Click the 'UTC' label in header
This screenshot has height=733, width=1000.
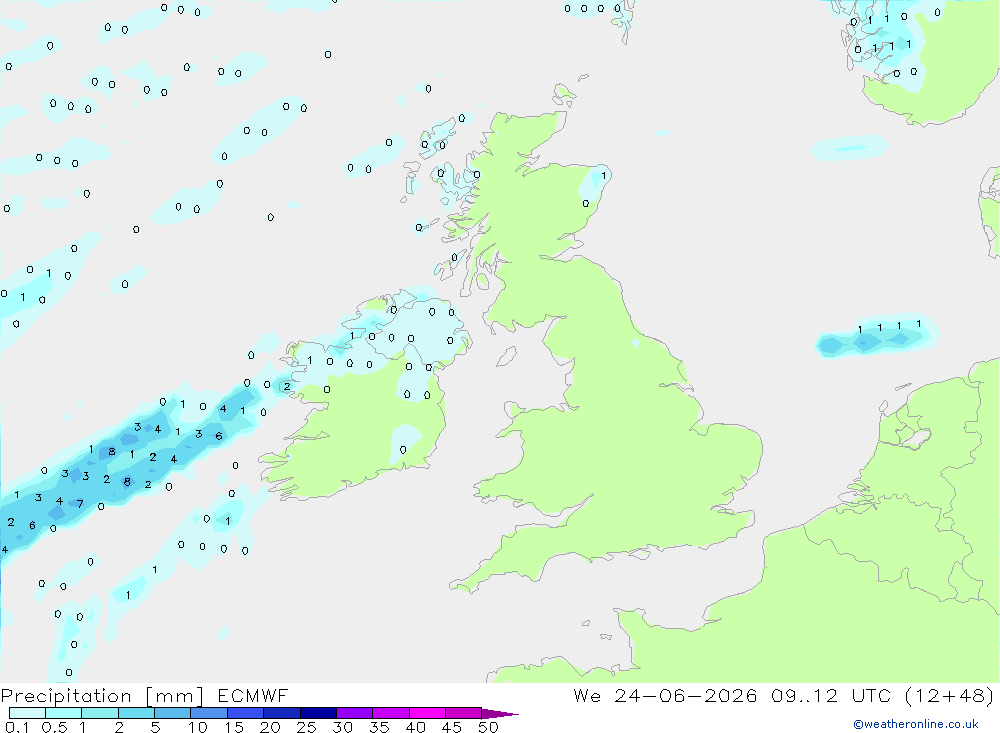(871, 695)
